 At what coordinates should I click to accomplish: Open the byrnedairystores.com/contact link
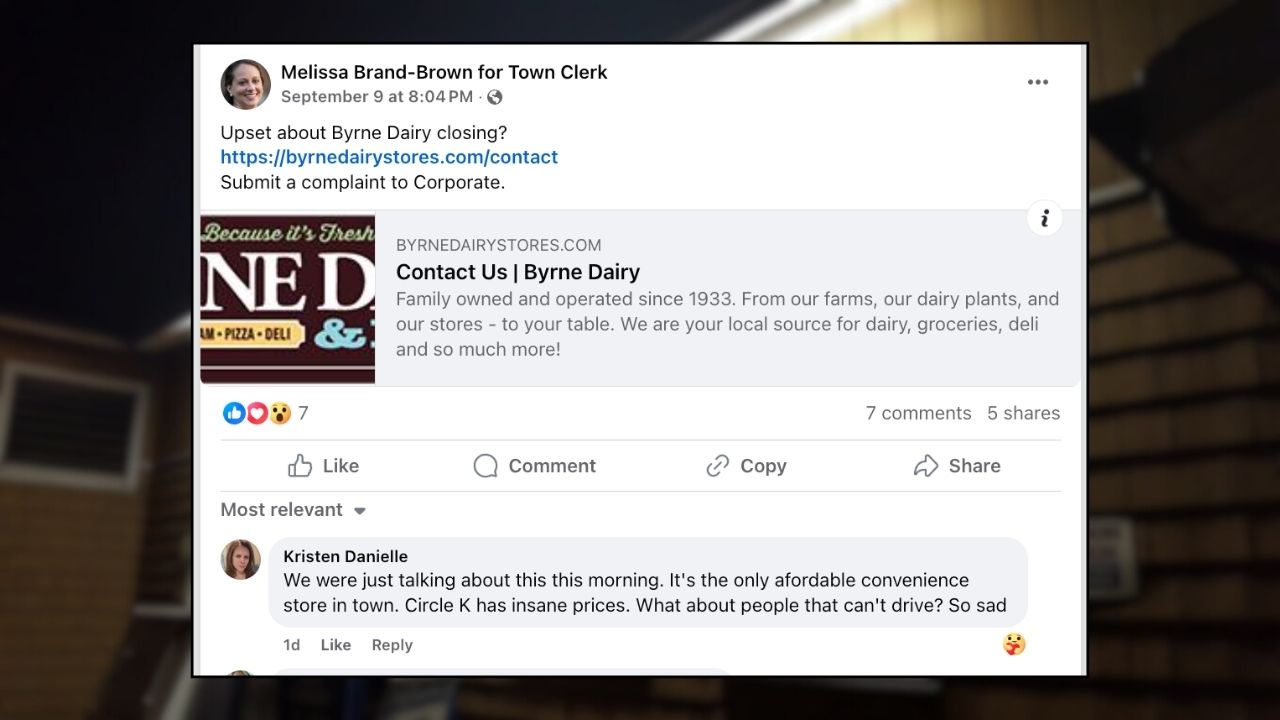389,157
